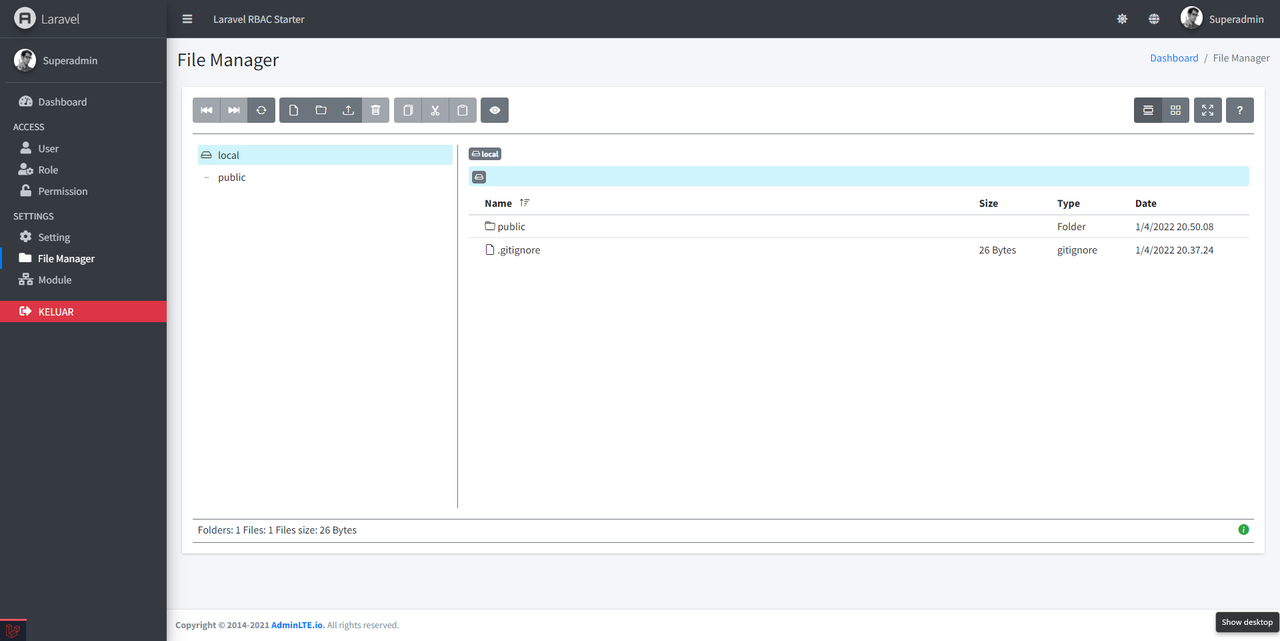Click the Show desktop button
Screen dimensions: 1280x641
[x=1247, y=622]
